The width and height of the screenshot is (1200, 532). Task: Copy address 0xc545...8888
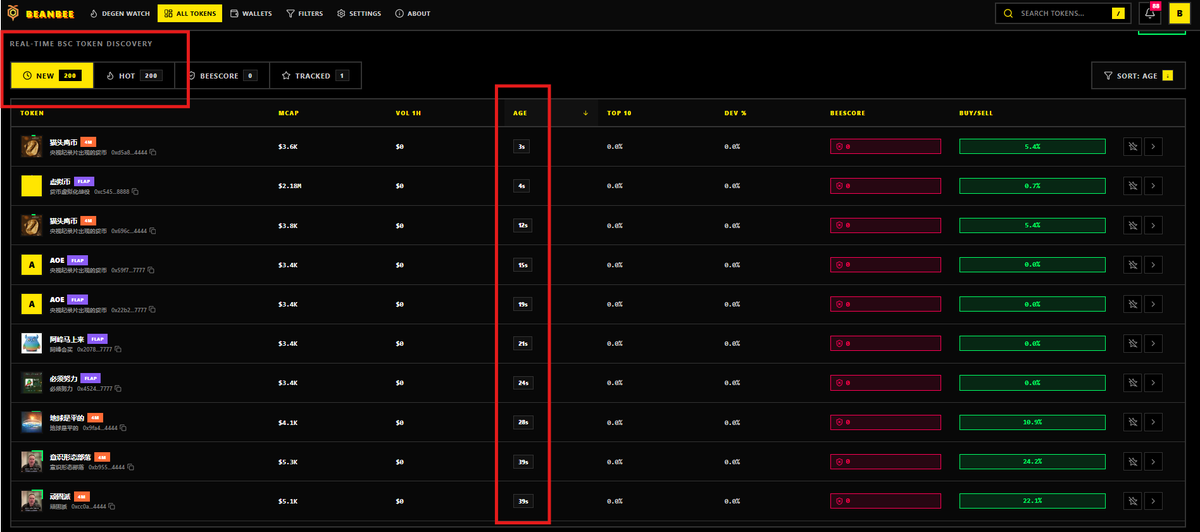pyautogui.click(x=135, y=191)
